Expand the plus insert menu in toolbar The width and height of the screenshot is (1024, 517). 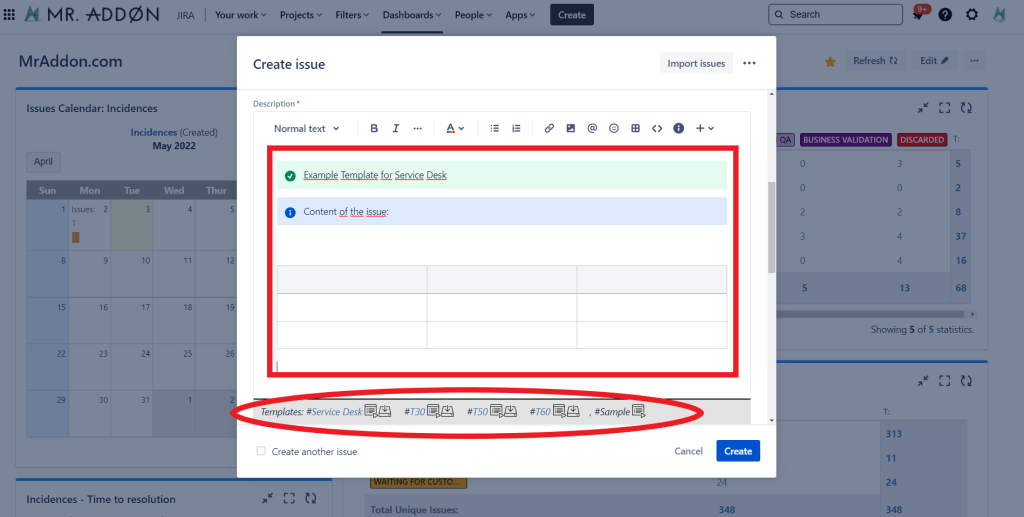click(x=704, y=128)
